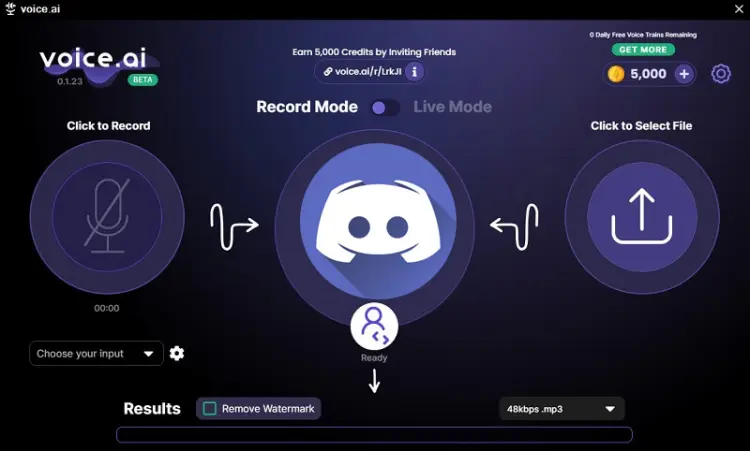Open app settings gear in top right
The image size is (750, 451).
pyautogui.click(x=721, y=74)
